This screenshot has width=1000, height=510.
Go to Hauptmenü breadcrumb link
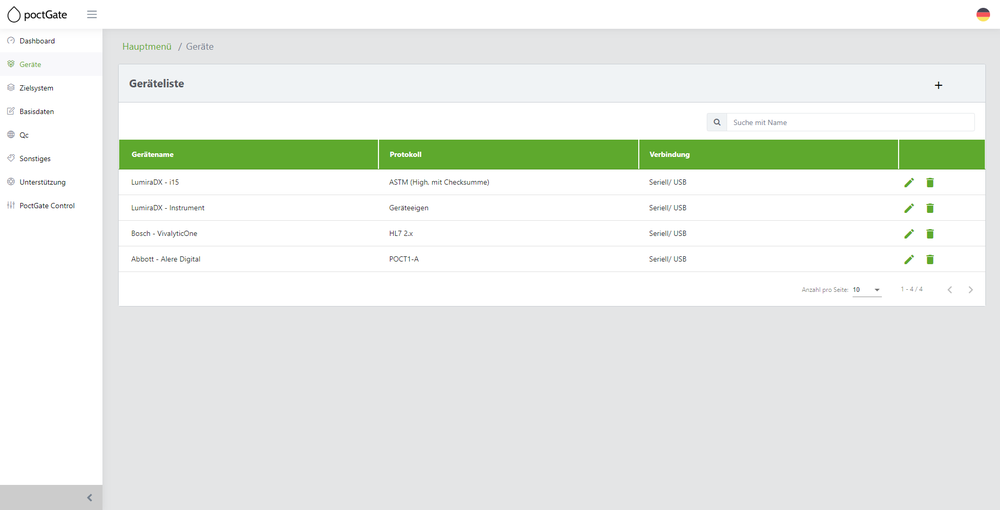[x=147, y=47]
